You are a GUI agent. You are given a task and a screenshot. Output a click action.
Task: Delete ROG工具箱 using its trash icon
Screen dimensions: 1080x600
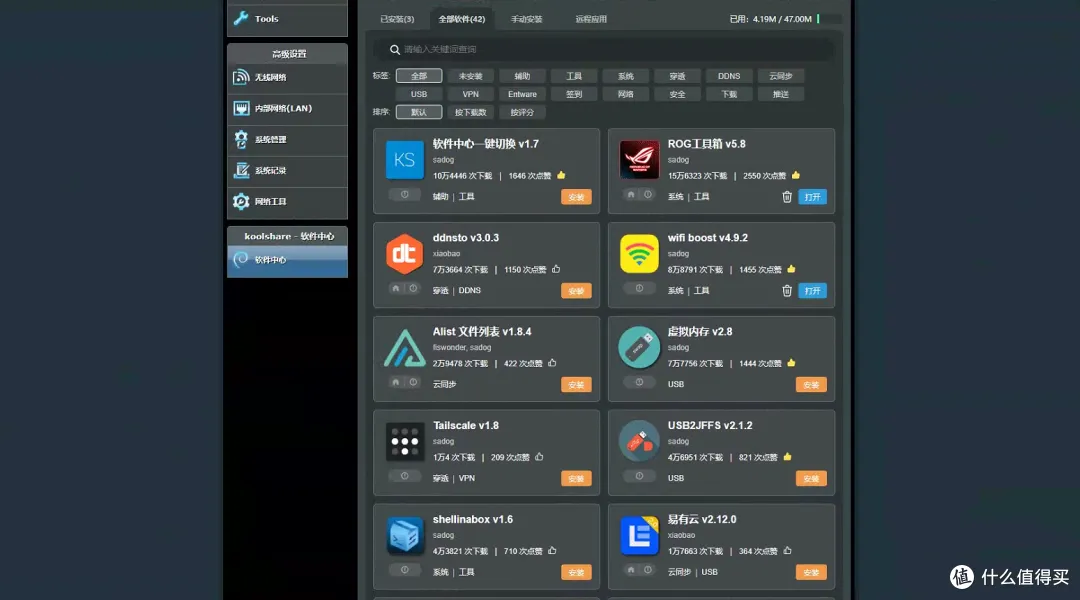787,197
